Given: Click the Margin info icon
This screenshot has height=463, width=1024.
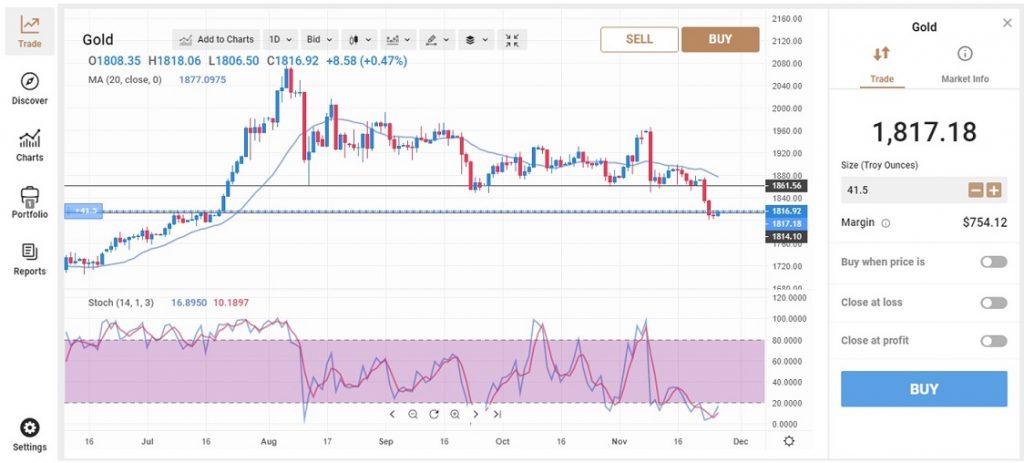Looking at the screenshot, I should click(x=886, y=223).
